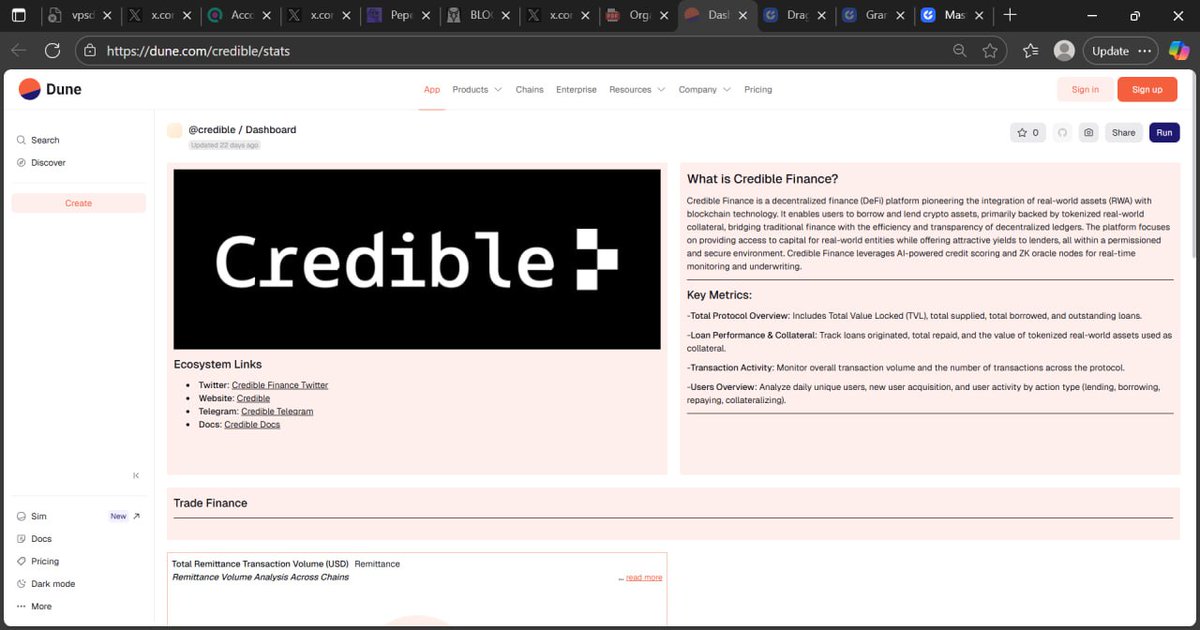Switch to the BLO browser tab
This screenshot has height=630, width=1200.
pos(478,15)
